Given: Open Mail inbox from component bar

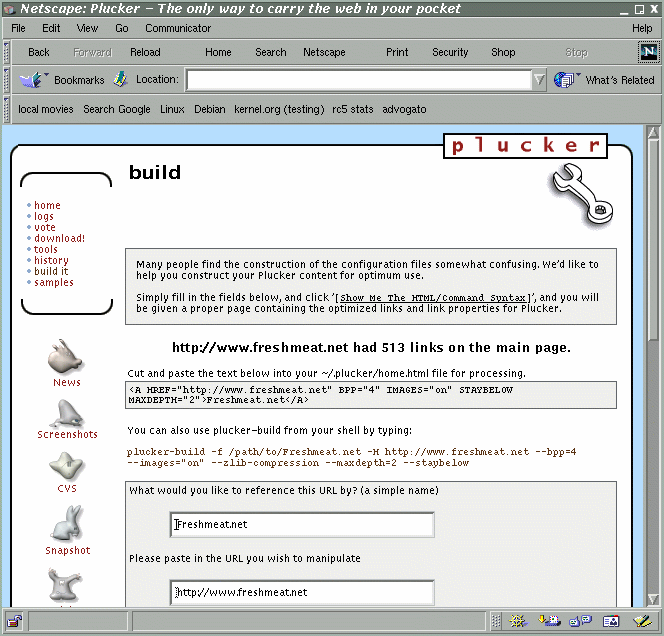Looking at the screenshot, I should pyautogui.click(x=549, y=621).
